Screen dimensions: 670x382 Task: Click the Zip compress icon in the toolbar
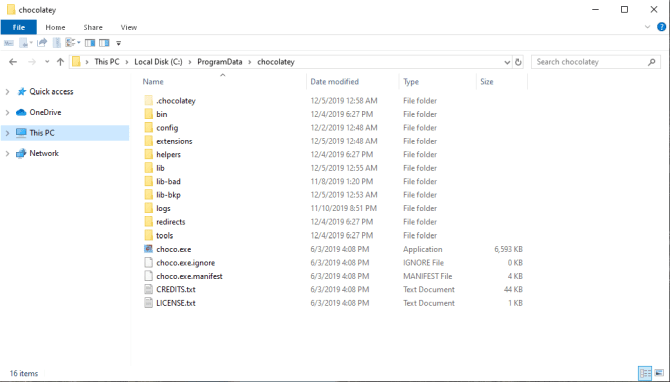click(56, 43)
